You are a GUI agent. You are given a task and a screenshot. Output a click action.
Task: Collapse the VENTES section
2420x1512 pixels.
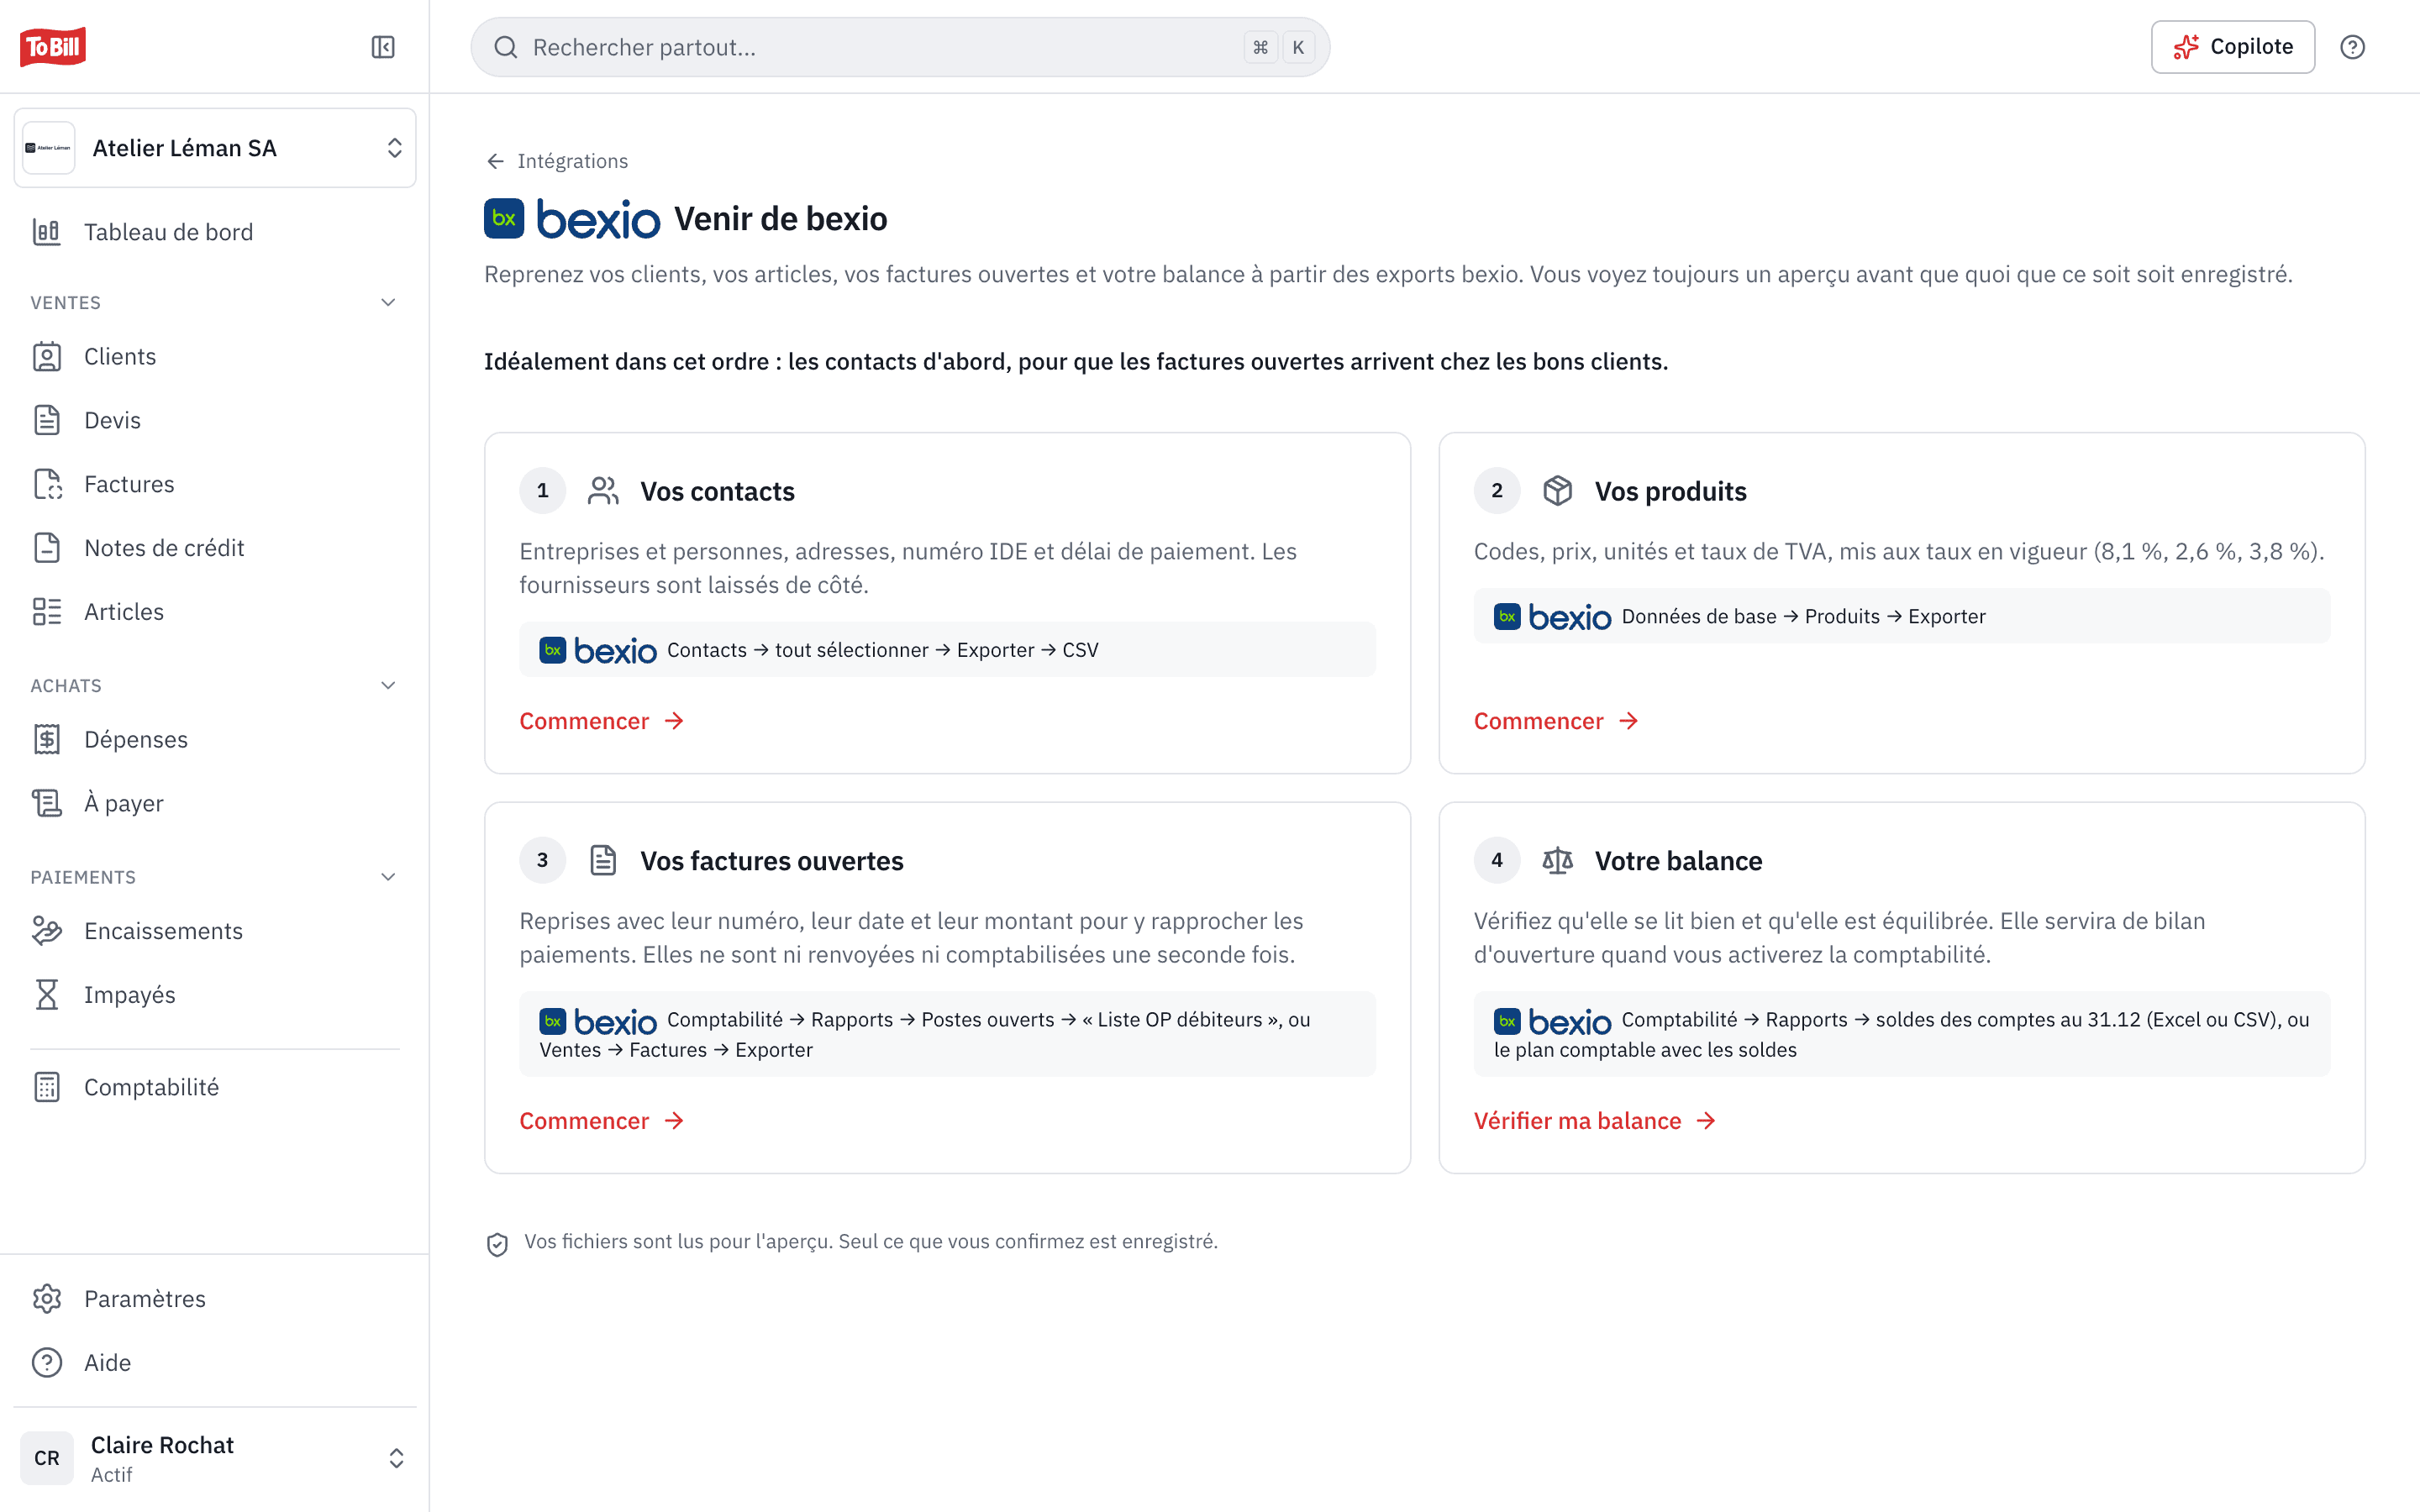click(x=389, y=302)
